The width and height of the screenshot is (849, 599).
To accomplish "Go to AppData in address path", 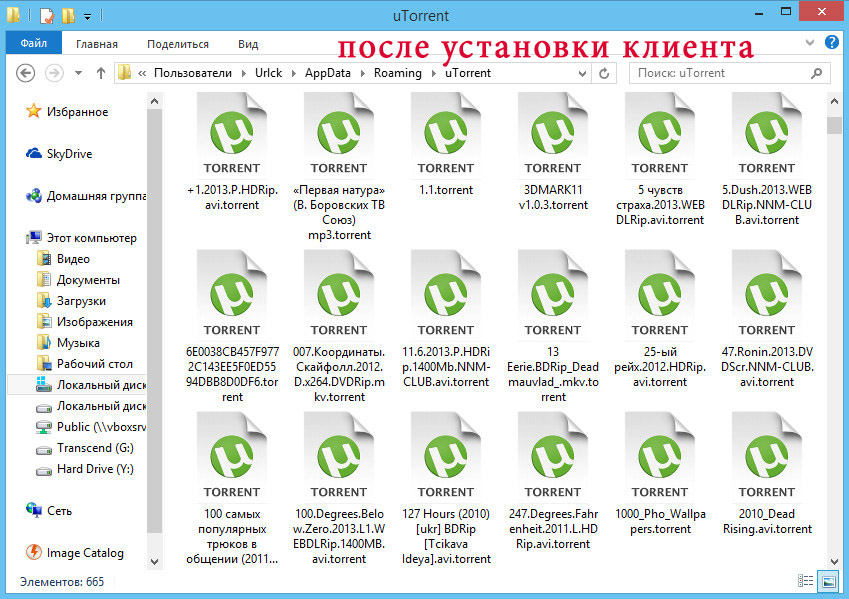I will coord(328,73).
